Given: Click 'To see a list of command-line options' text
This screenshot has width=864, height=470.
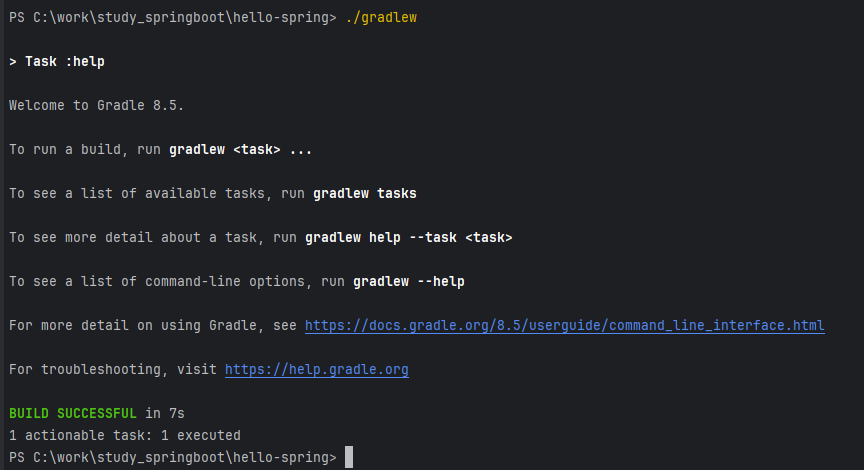Looking at the screenshot, I should click(x=156, y=282).
